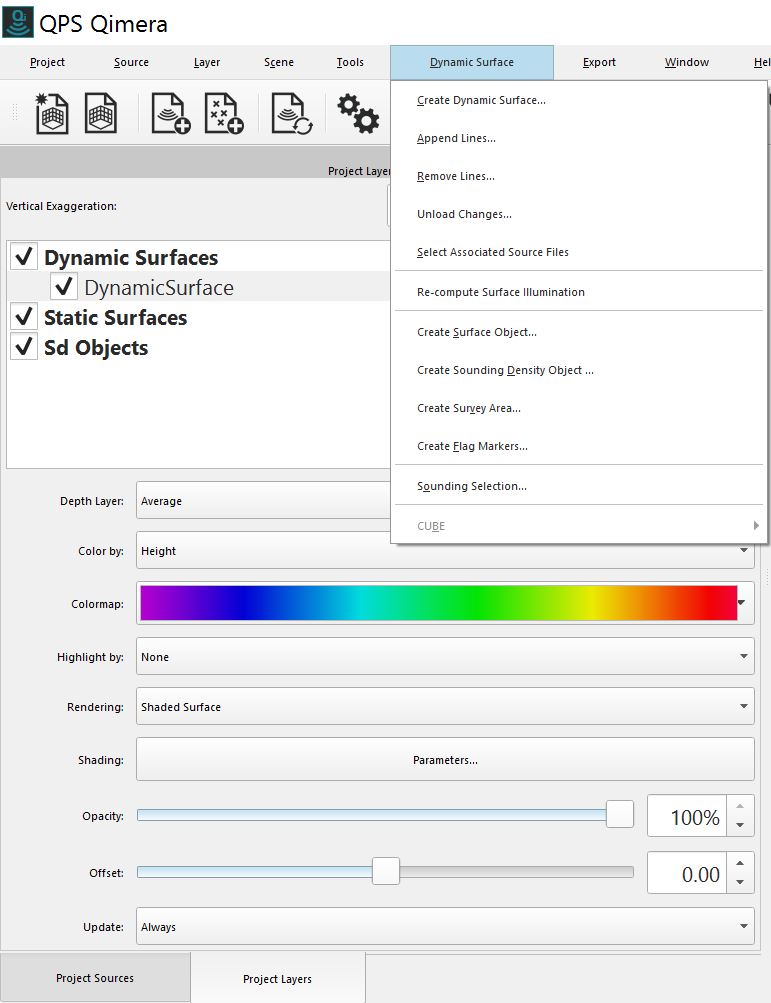Screen dimensions: 771x1003
Task: Click the Add Raw Sonar Files icon
Action: [170, 113]
